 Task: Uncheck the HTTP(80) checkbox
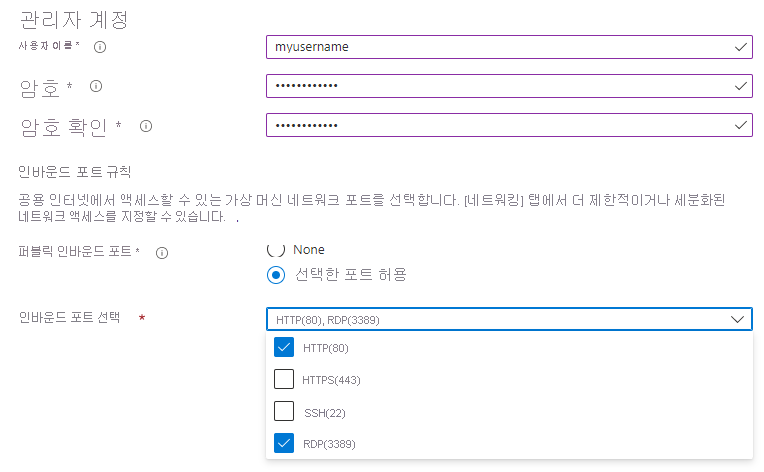(x=284, y=347)
